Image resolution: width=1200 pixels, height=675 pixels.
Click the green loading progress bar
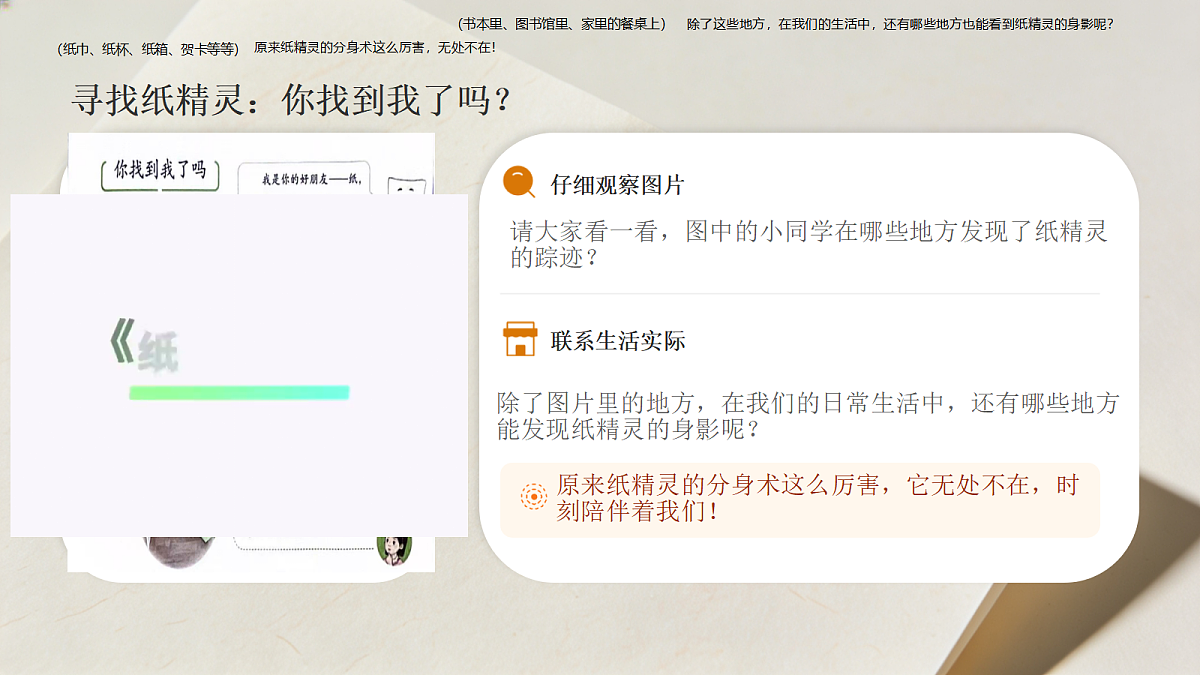pyautogui.click(x=239, y=392)
